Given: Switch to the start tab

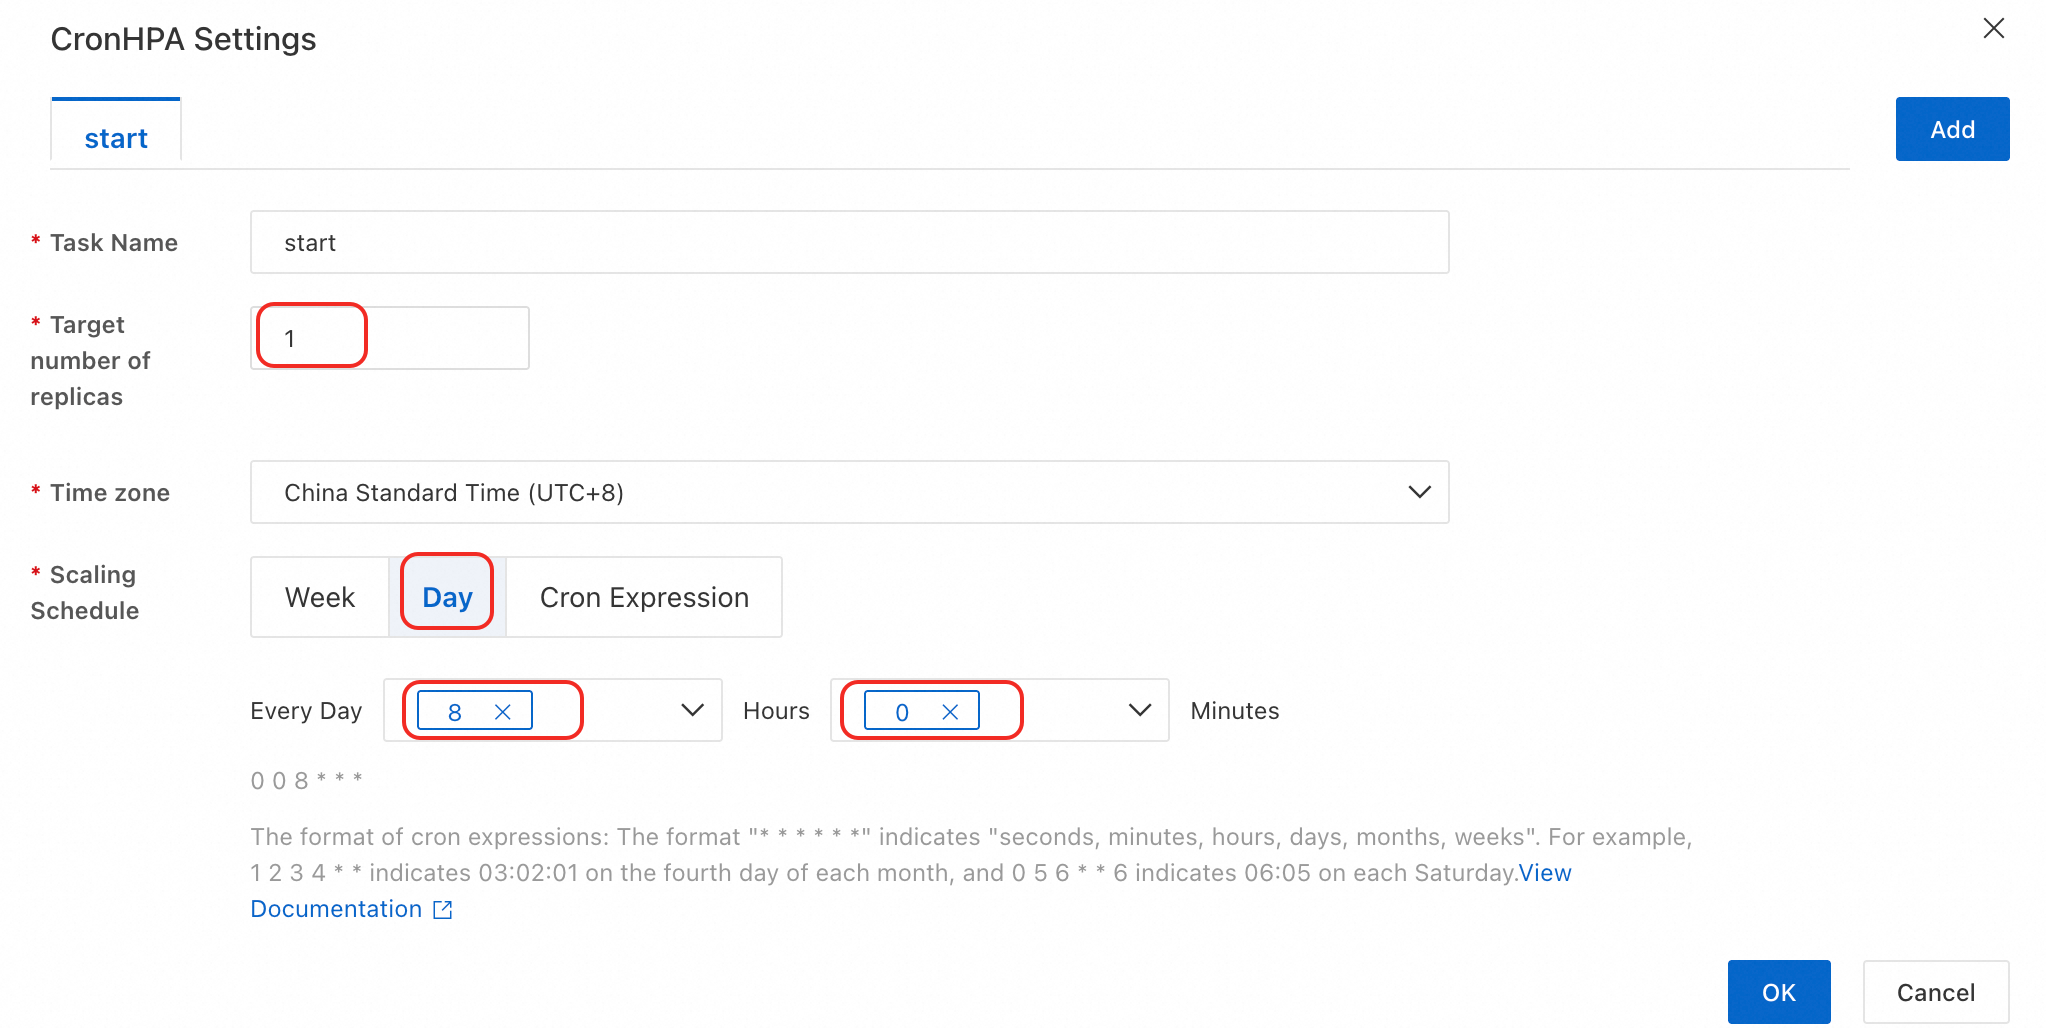Looking at the screenshot, I should pos(116,138).
